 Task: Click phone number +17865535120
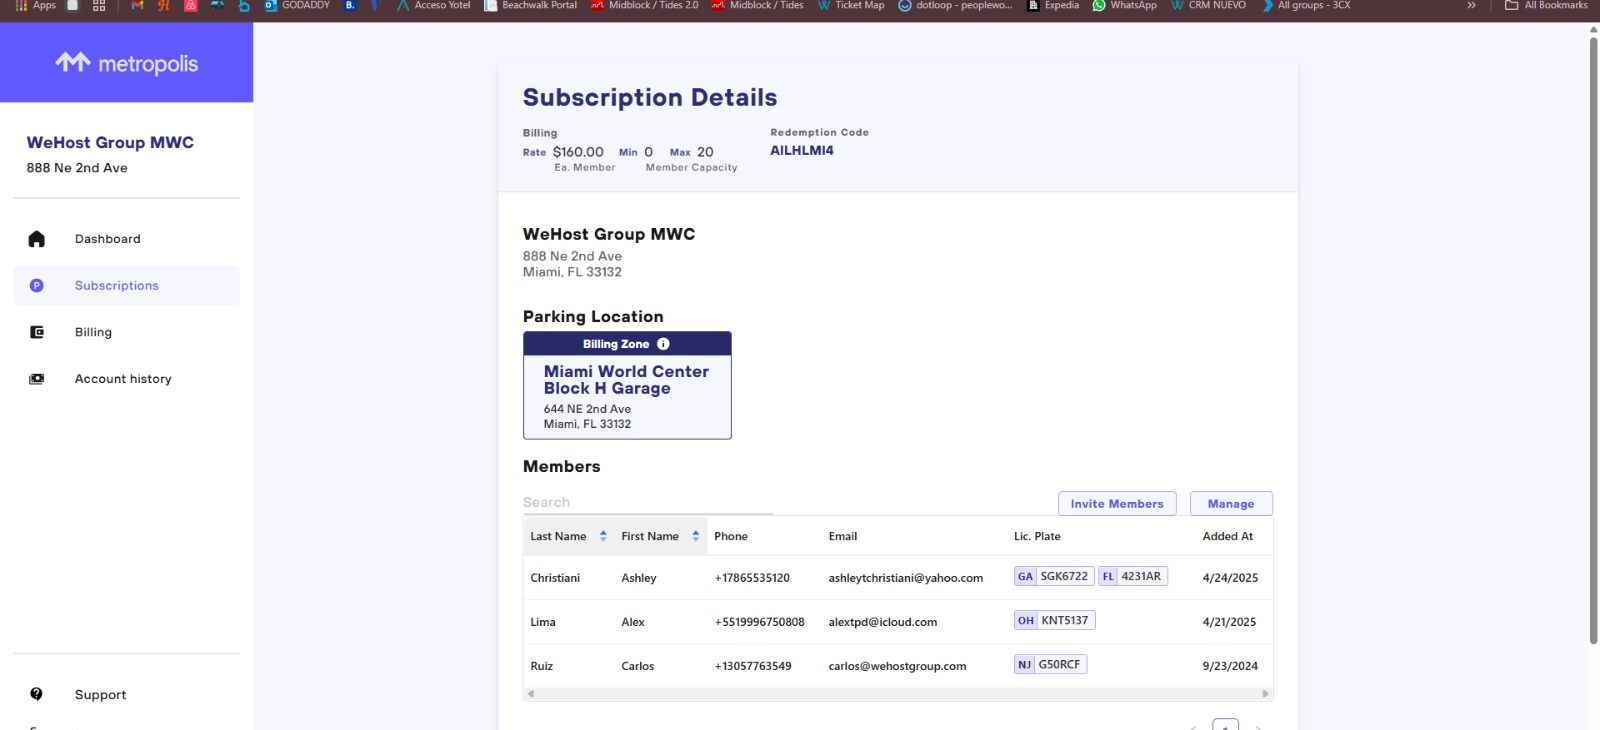tap(752, 578)
